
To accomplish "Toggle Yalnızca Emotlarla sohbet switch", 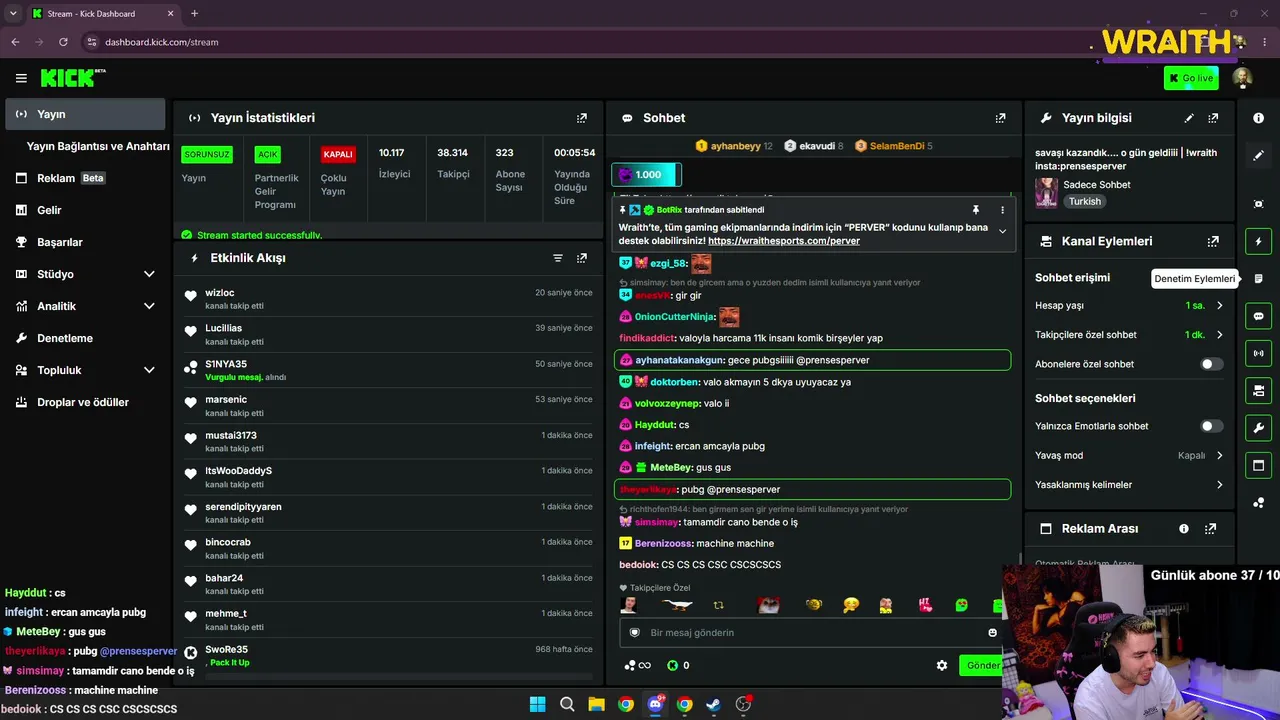I will [1211, 426].
